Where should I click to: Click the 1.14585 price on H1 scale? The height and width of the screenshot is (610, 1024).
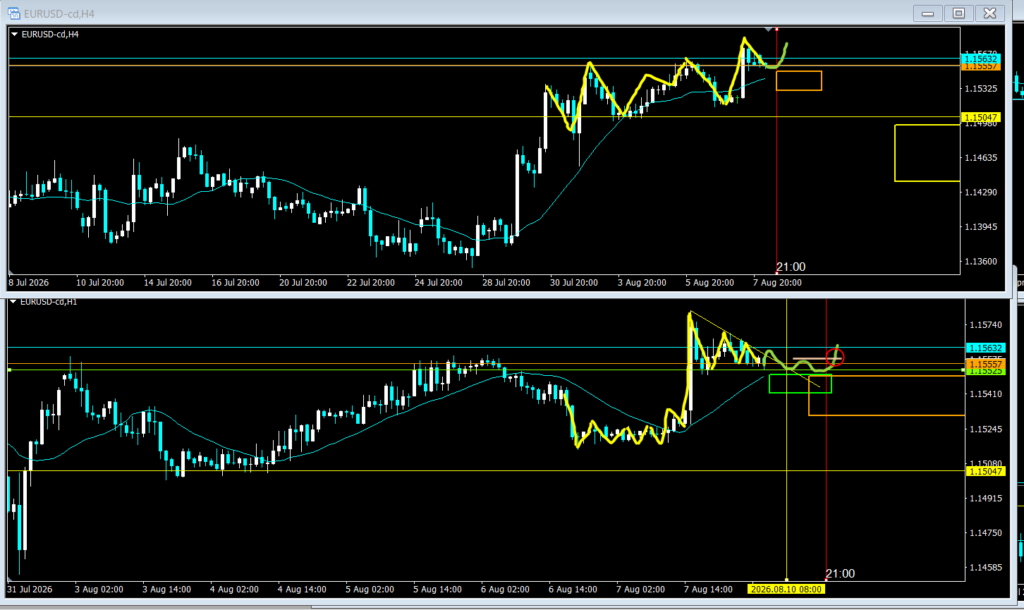[x=985, y=568]
